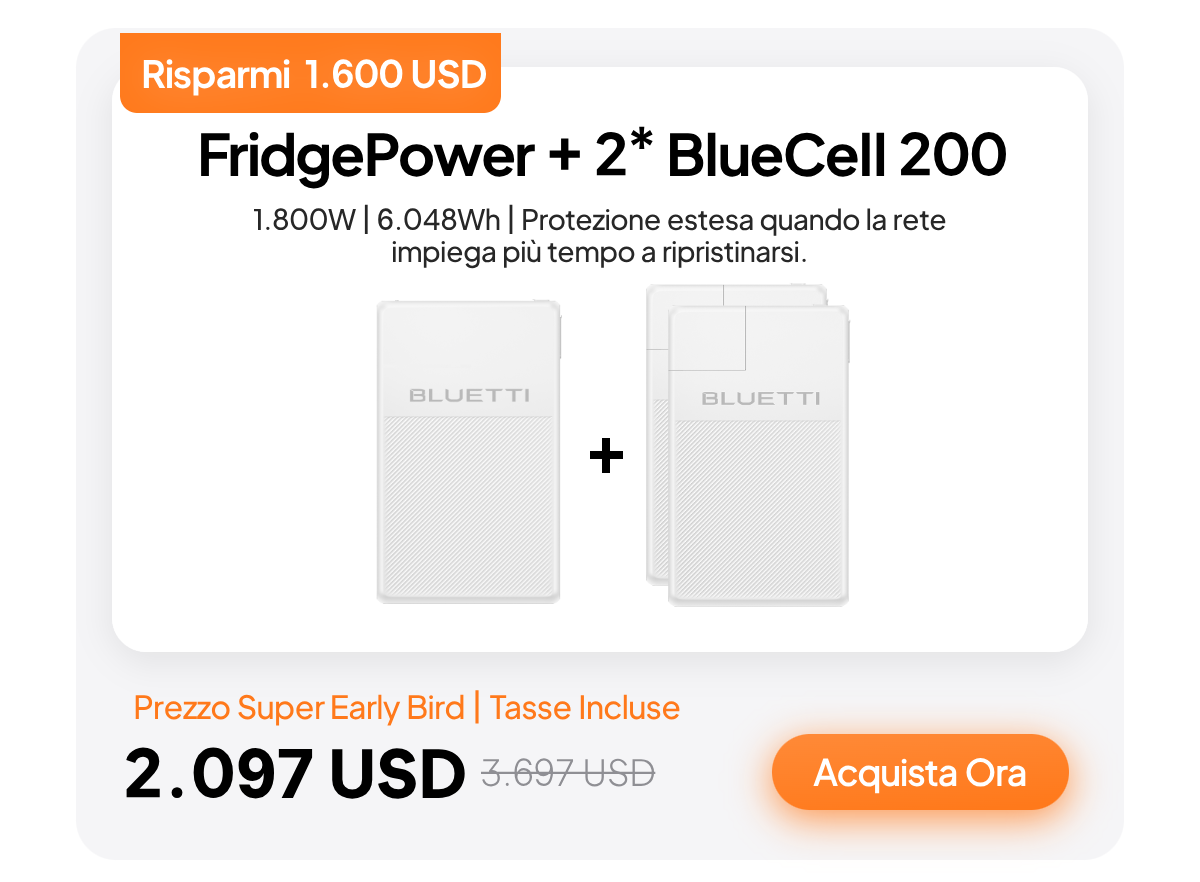The height and width of the screenshot is (882, 1200).
Task: Select the FridgePower unit image on the left
Action: coord(468,452)
